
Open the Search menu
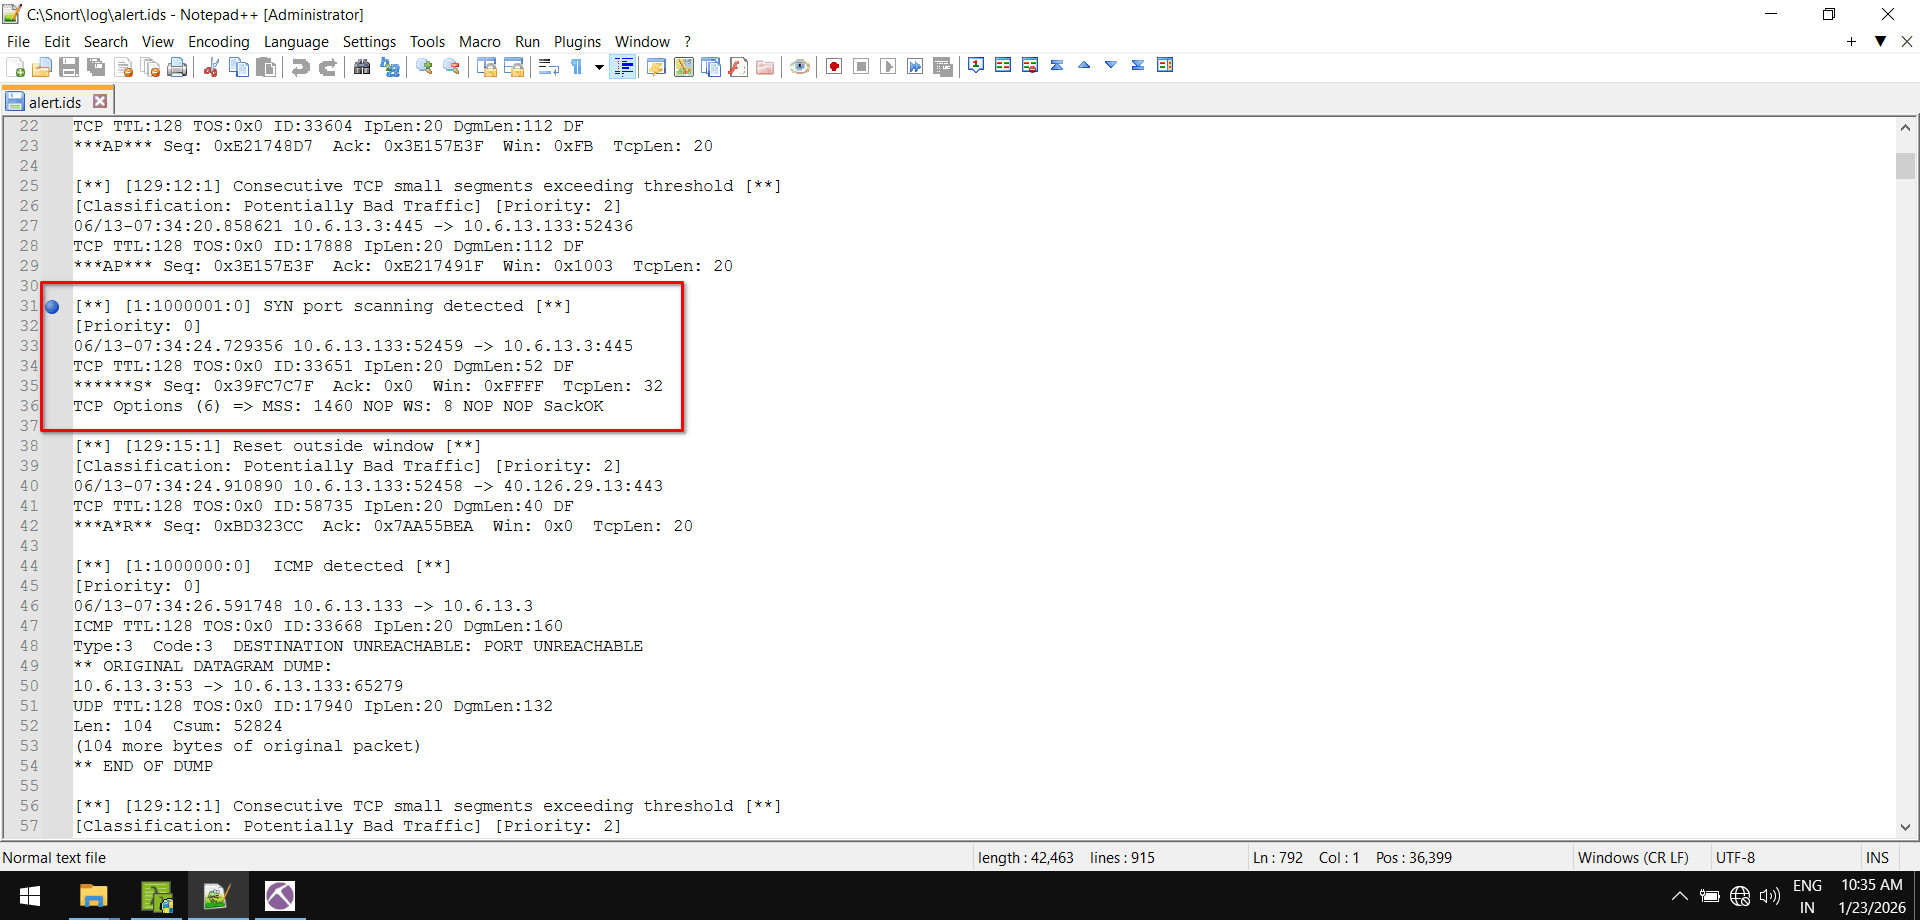coord(105,41)
